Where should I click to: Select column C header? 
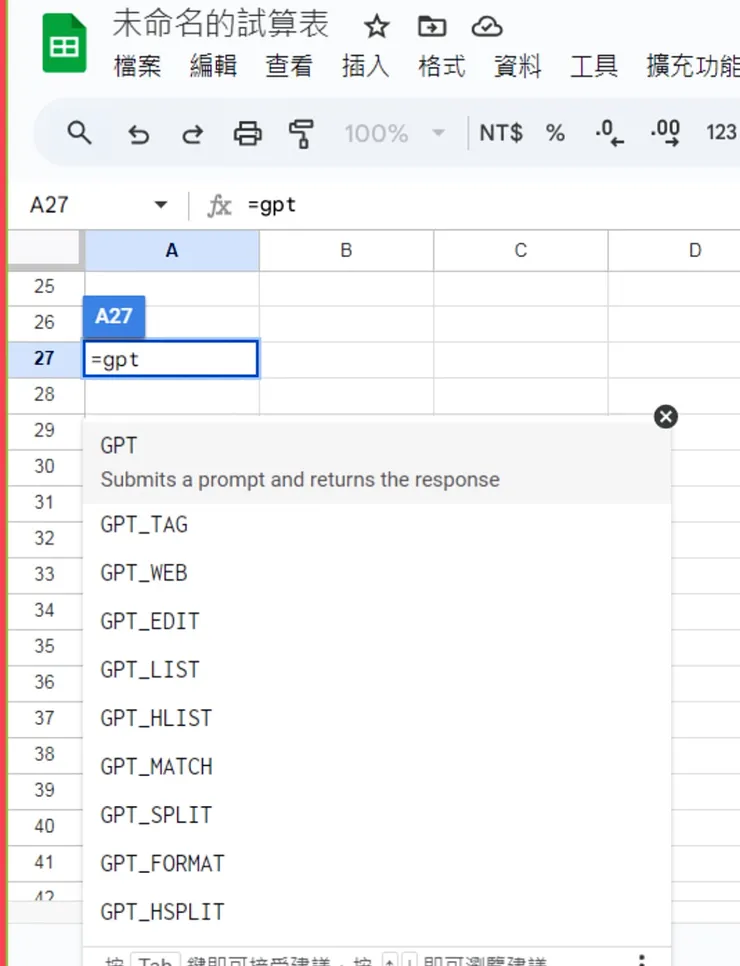click(x=521, y=250)
